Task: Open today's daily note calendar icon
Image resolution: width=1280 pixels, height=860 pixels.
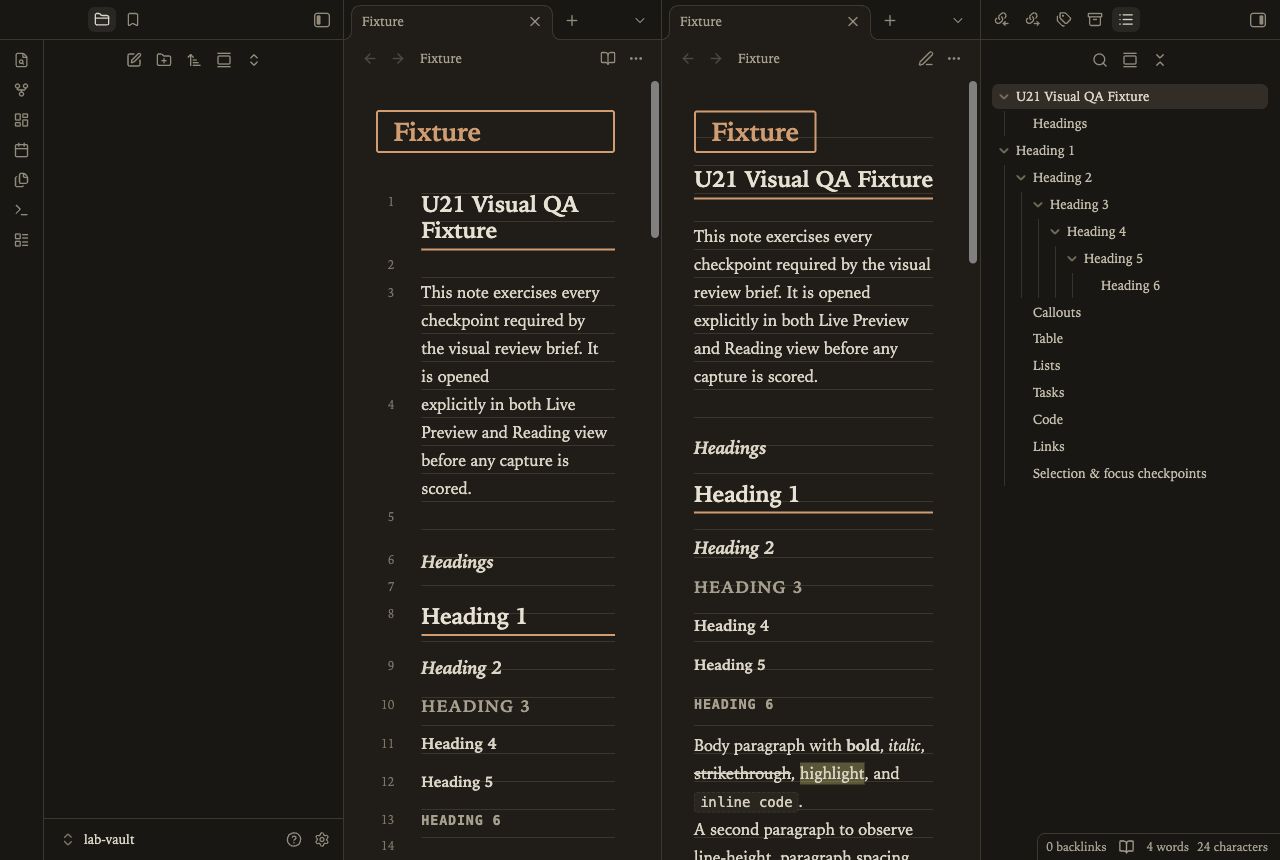Action: [21, 150]
